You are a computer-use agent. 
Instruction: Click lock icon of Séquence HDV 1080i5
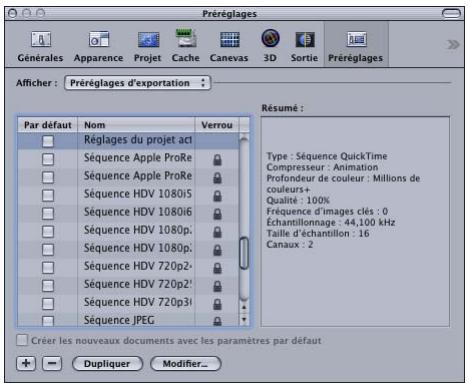[x=217, y=196]
